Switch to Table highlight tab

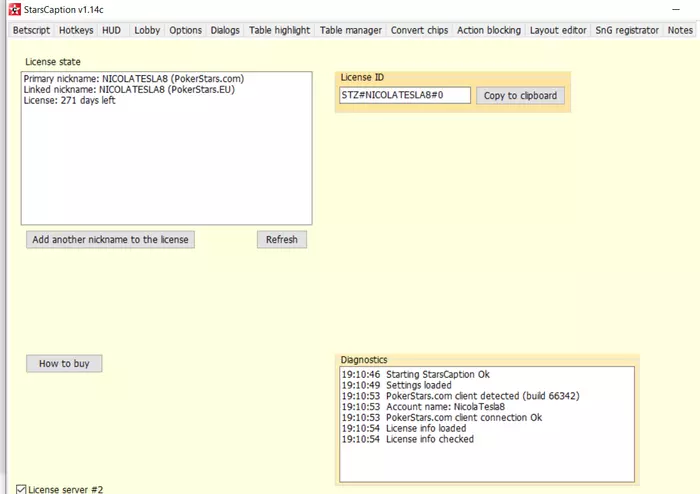point(279,30)
